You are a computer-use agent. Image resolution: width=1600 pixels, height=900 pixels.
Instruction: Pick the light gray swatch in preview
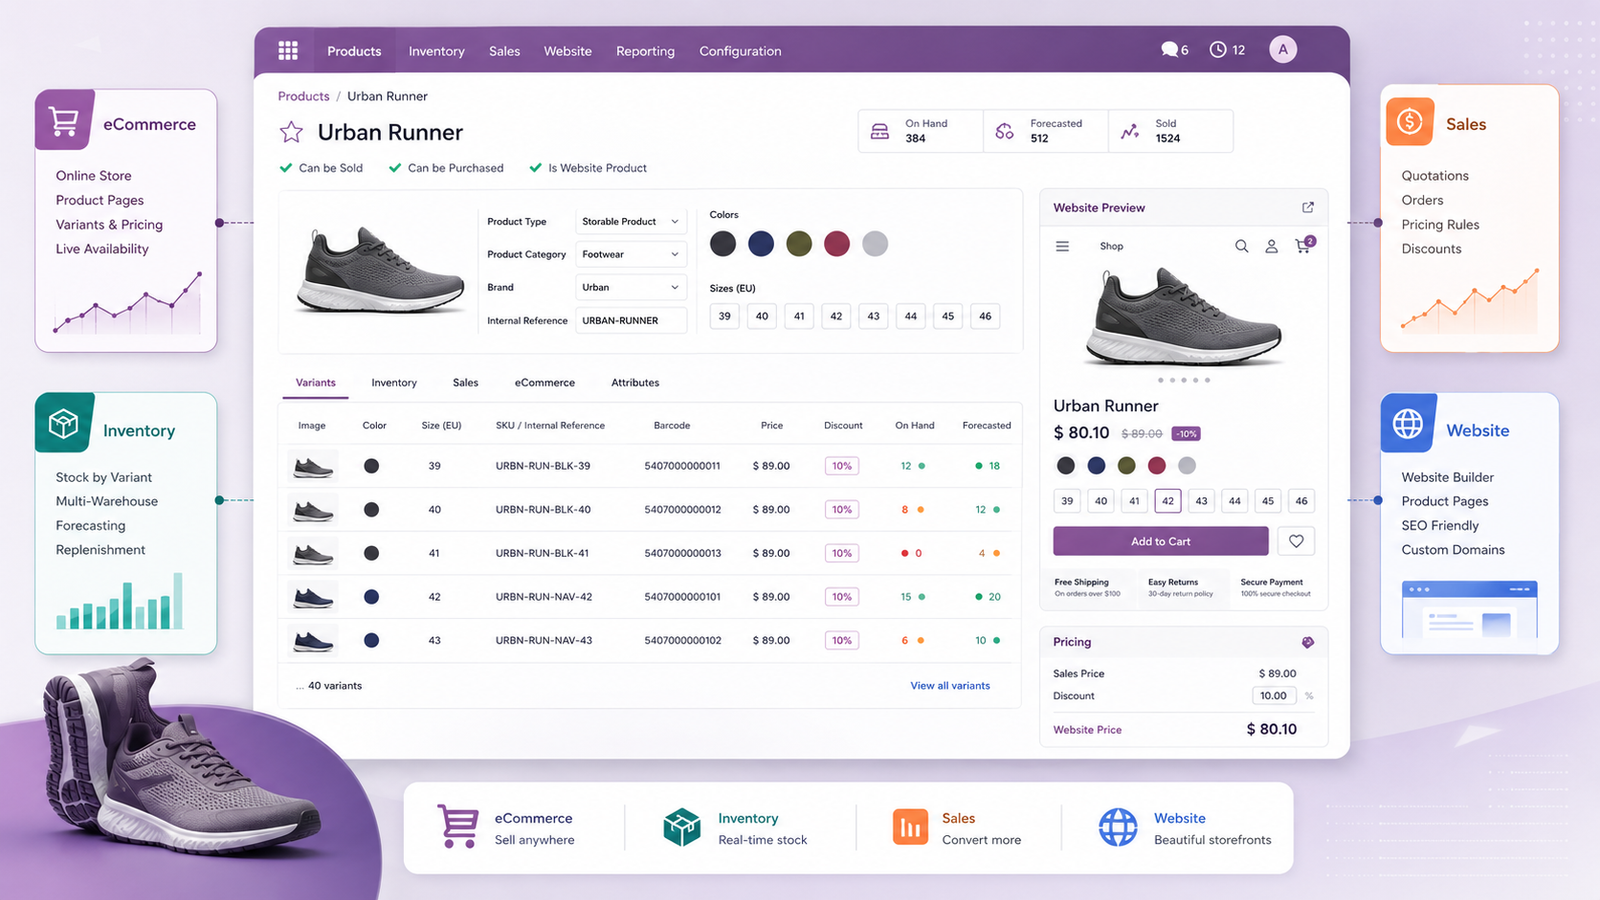point(1187,465)
